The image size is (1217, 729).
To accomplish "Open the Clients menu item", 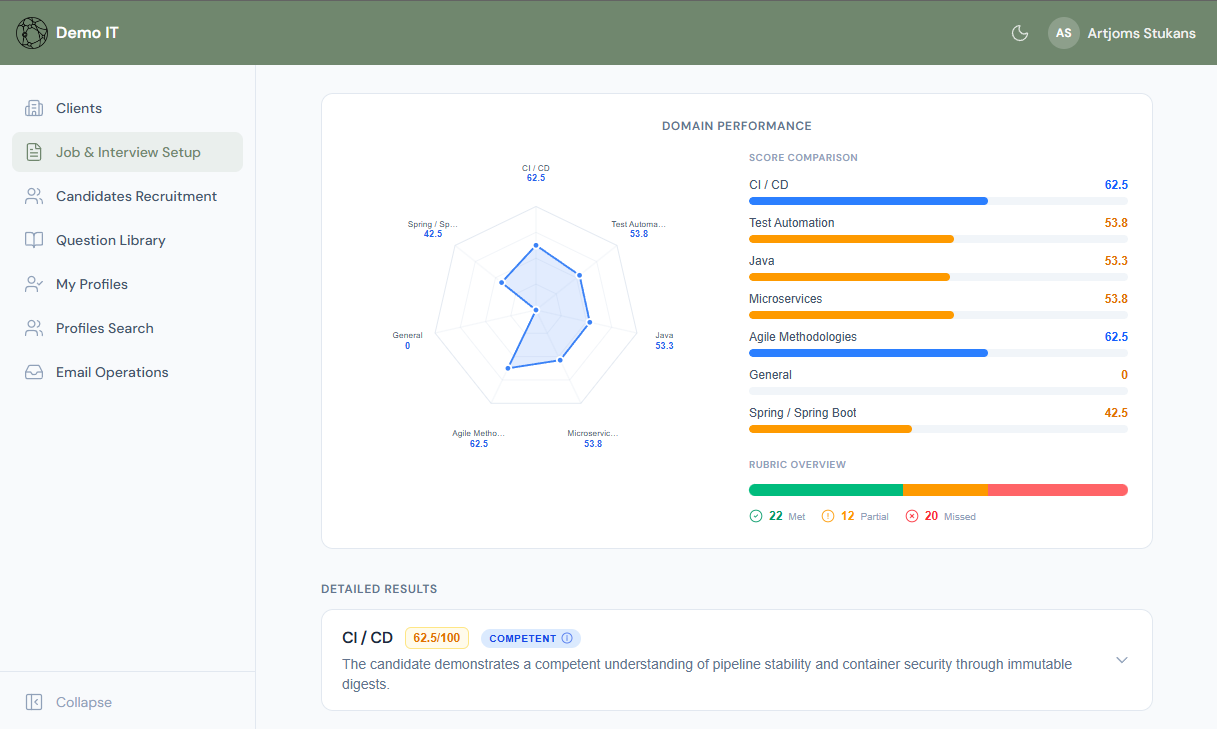I will click(127, 108).
